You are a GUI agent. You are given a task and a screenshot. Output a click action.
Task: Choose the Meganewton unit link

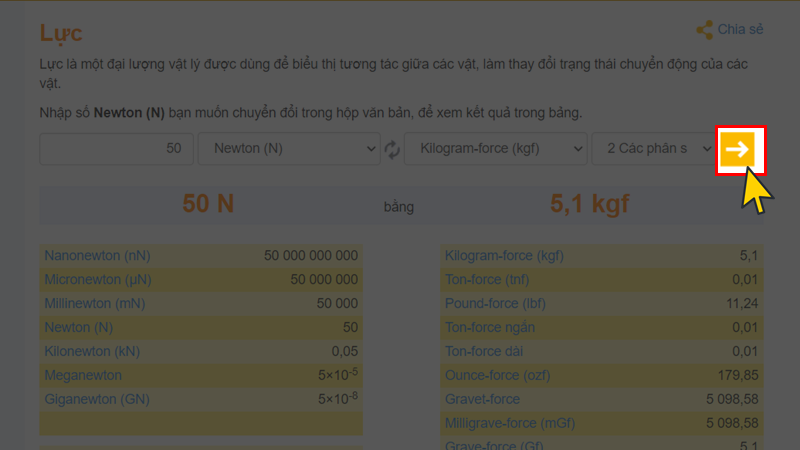click(x=83, y=375)
